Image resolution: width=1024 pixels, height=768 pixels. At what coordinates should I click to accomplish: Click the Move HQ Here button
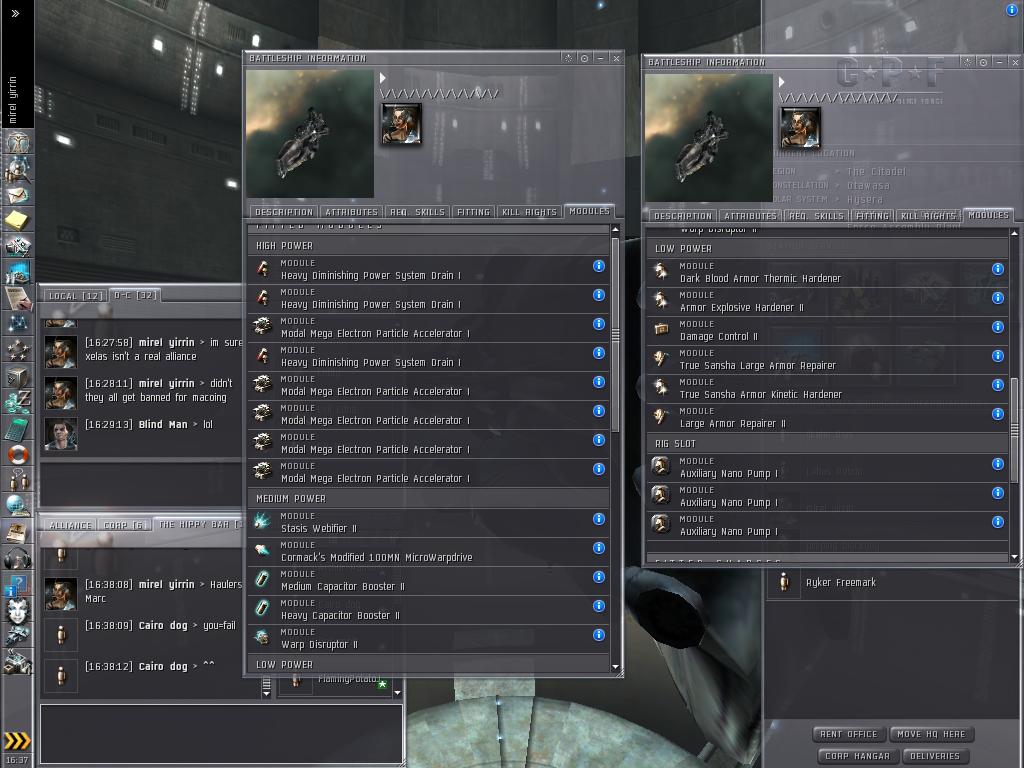pos(931,734)
